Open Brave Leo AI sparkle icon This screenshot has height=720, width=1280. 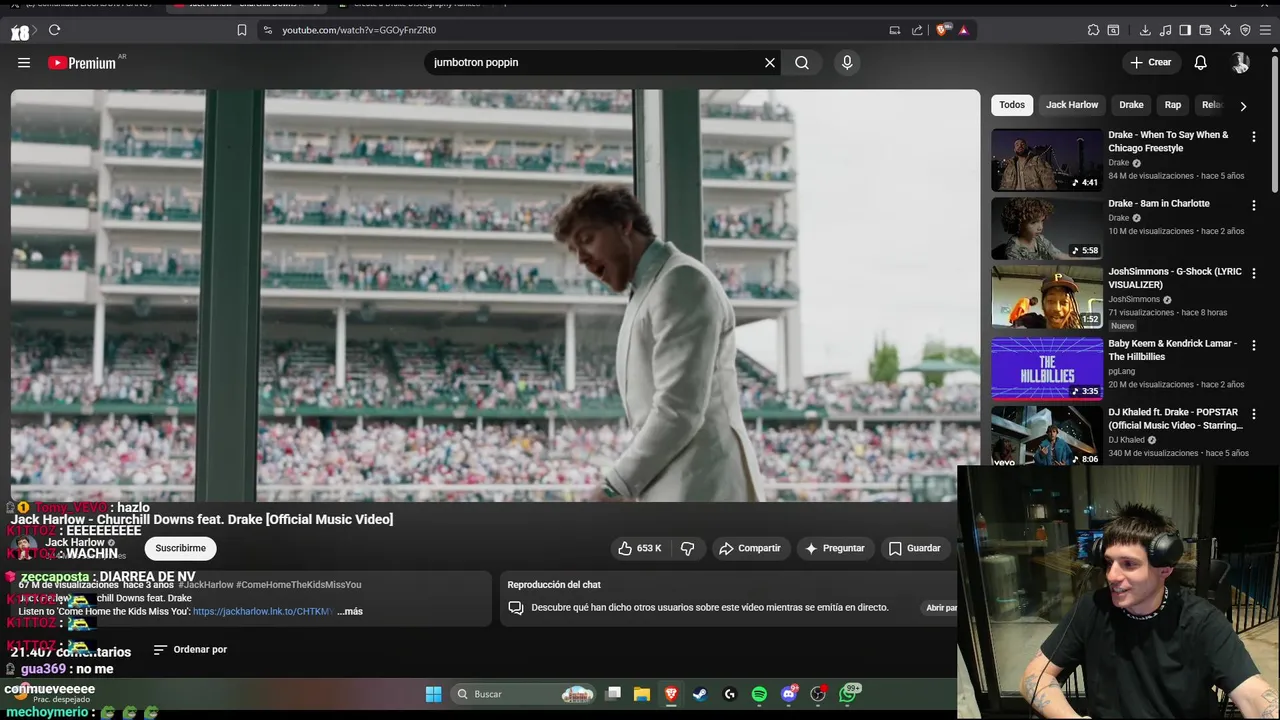click(x=1225, y=30)
